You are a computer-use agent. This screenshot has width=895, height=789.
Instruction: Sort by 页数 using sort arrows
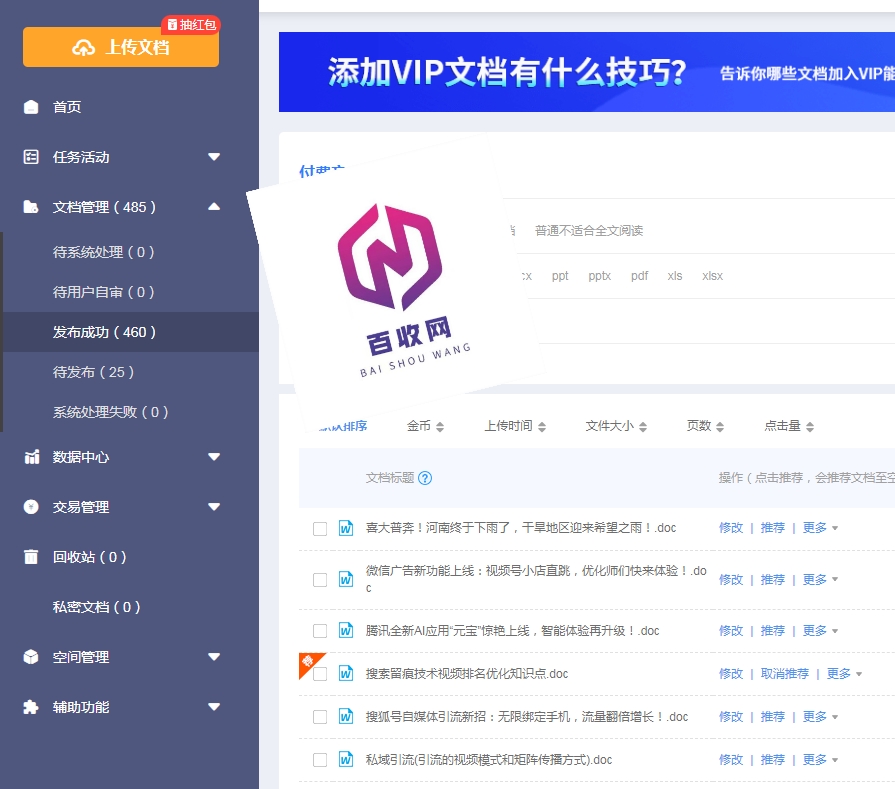(720, 426)
